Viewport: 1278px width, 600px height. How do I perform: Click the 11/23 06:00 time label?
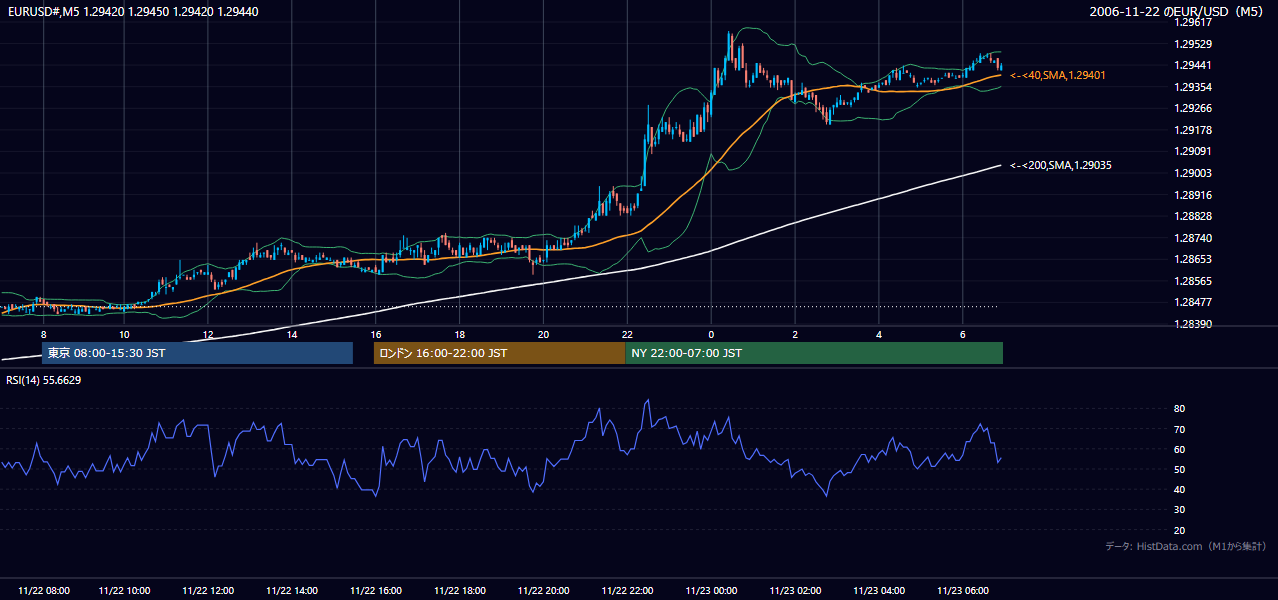pyautogui.click(x=962, y=591)
